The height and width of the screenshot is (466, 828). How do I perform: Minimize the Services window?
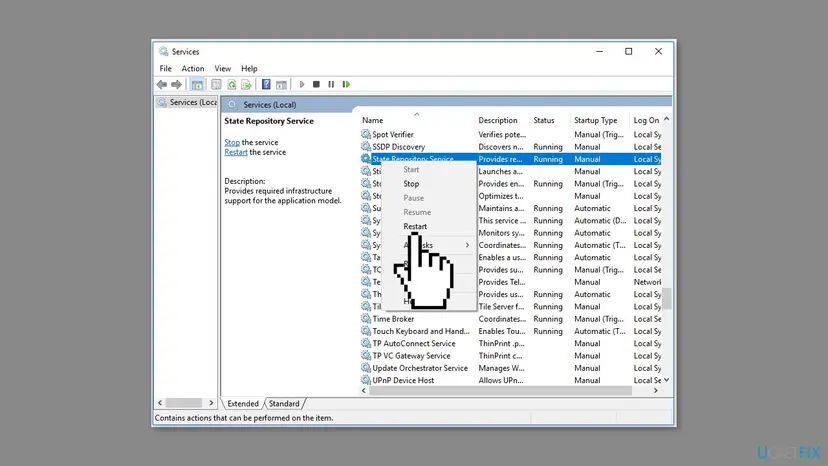pos(599,51)
